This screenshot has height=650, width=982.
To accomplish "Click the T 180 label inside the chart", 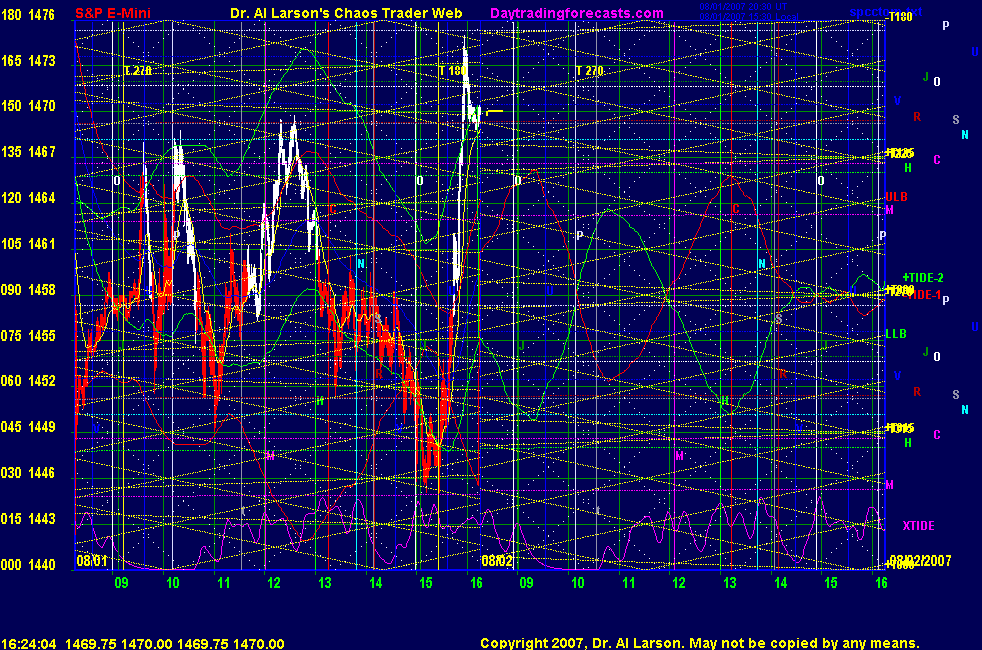I will [x=452, y=71].
